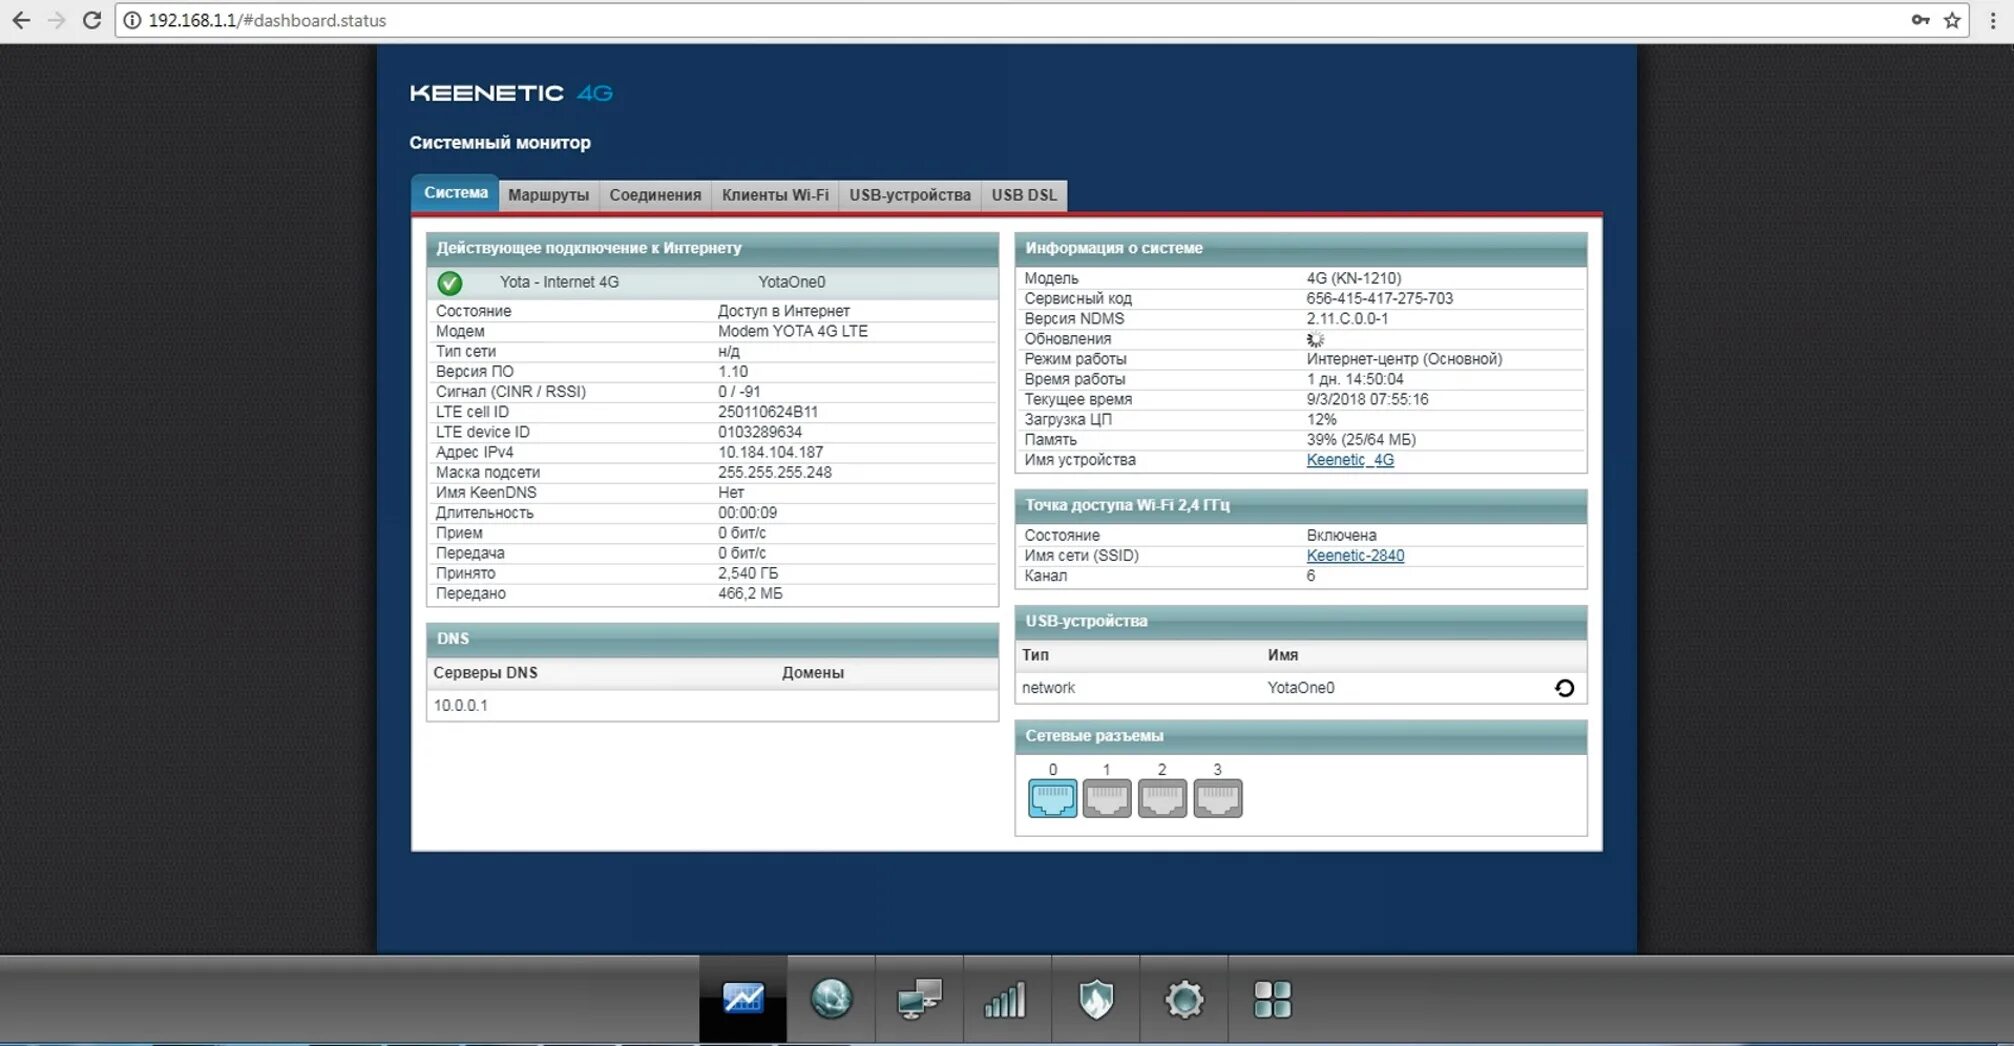
Task: Open the Applications grid icon
Action: [1272, 998]
